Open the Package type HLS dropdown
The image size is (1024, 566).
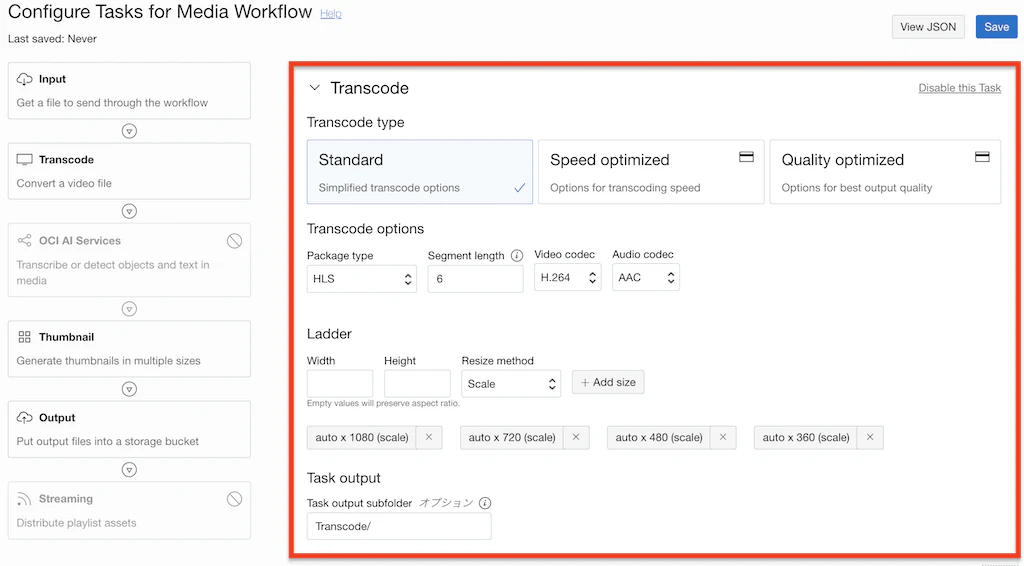[362, 279]
